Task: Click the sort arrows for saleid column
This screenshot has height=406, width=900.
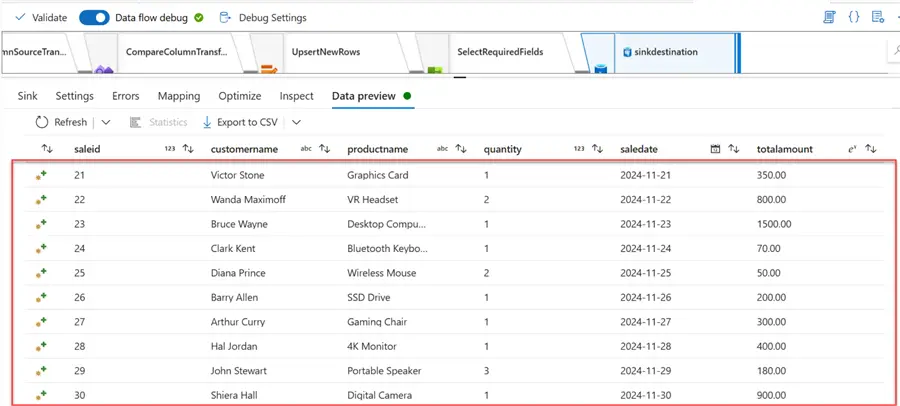Action: click(x=47, y=149)
